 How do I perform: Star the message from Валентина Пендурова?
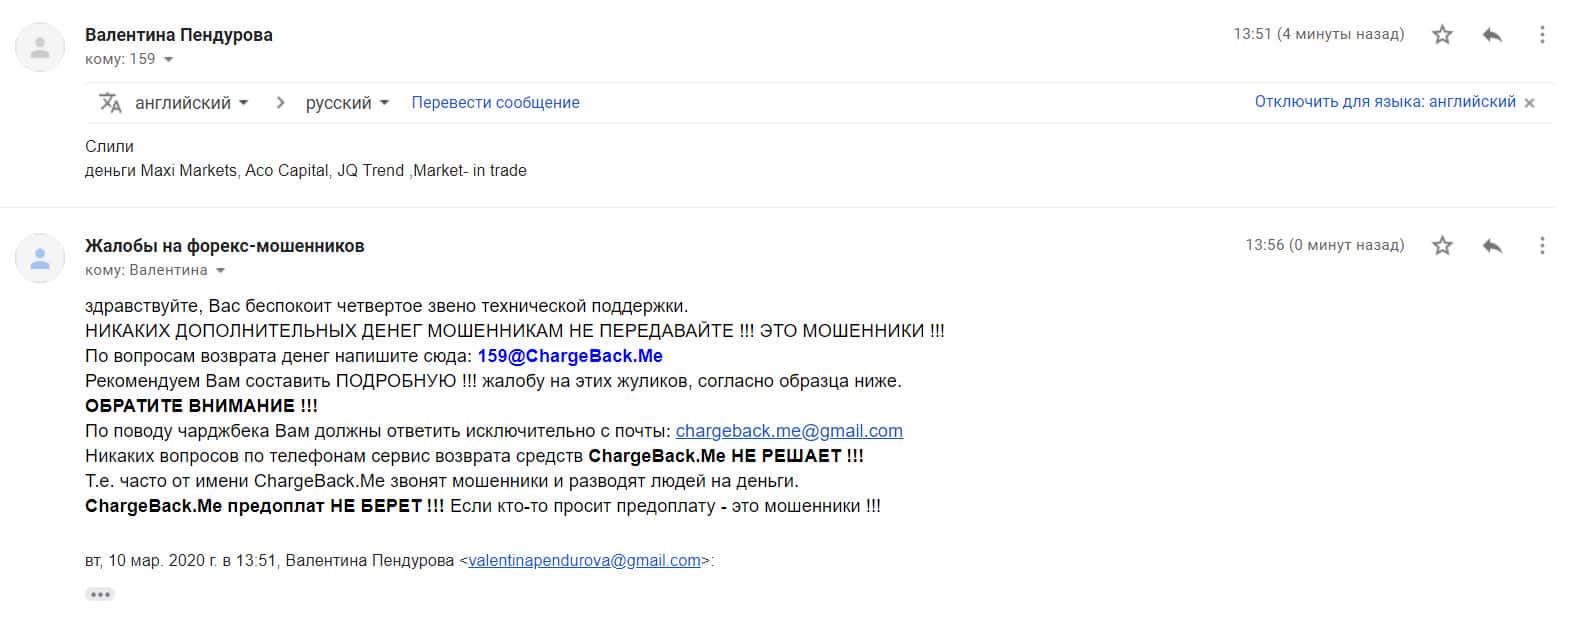(1442, 35)
